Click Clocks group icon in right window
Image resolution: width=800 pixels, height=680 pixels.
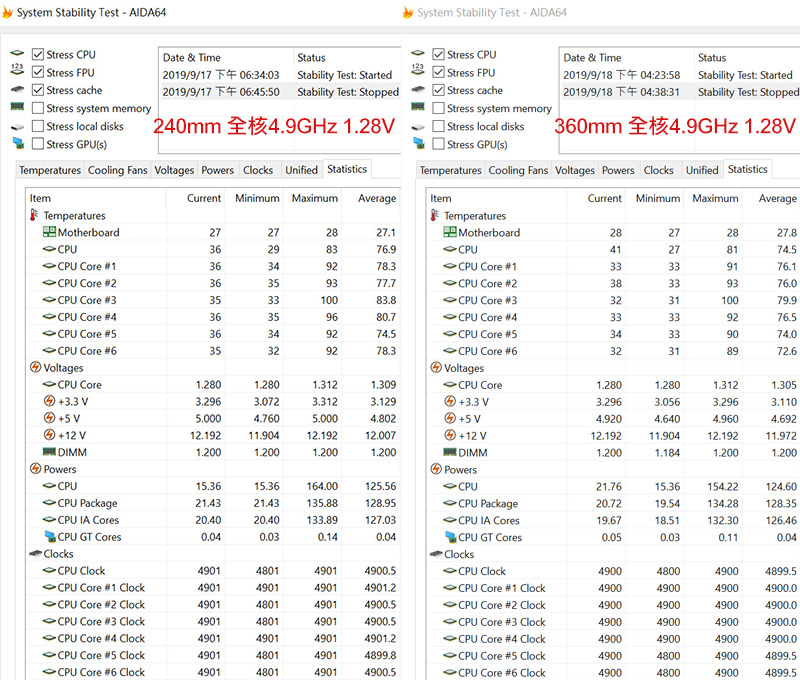pyautogui.click(x=436, y=554)
